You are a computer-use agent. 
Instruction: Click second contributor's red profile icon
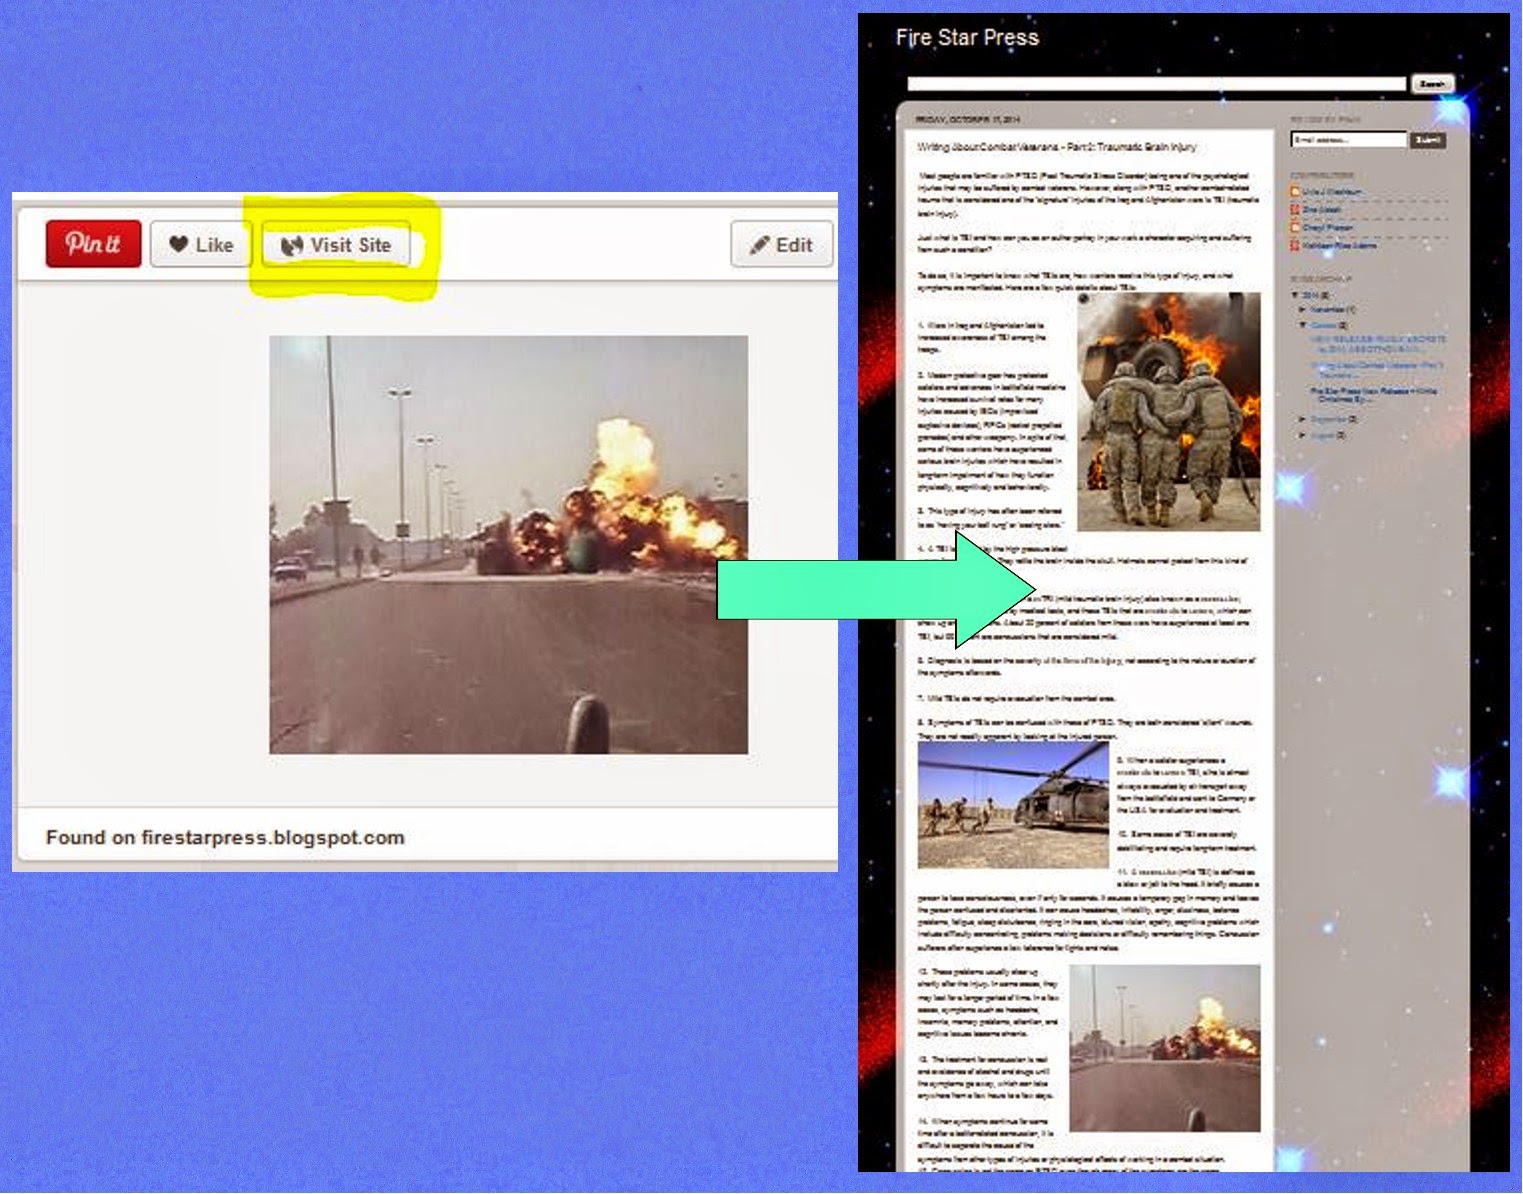coord(1295,210)
